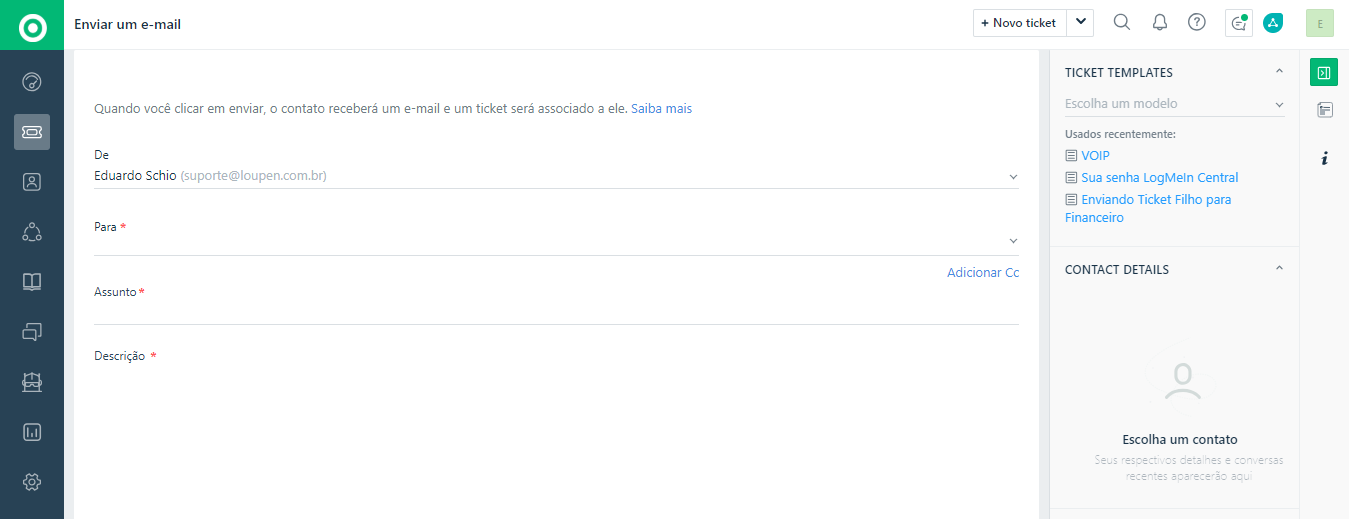The image size is (1349, 519).
Task: Click the + Novo ticket button
Action: coord(1019,23)
